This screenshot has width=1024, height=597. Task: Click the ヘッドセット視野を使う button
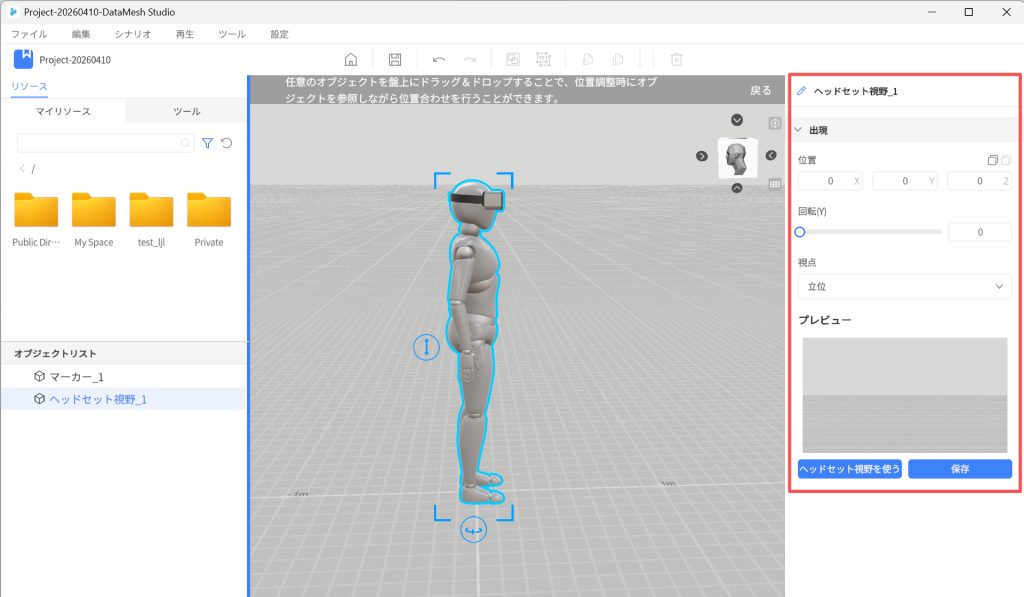click(x=850, y=469)
